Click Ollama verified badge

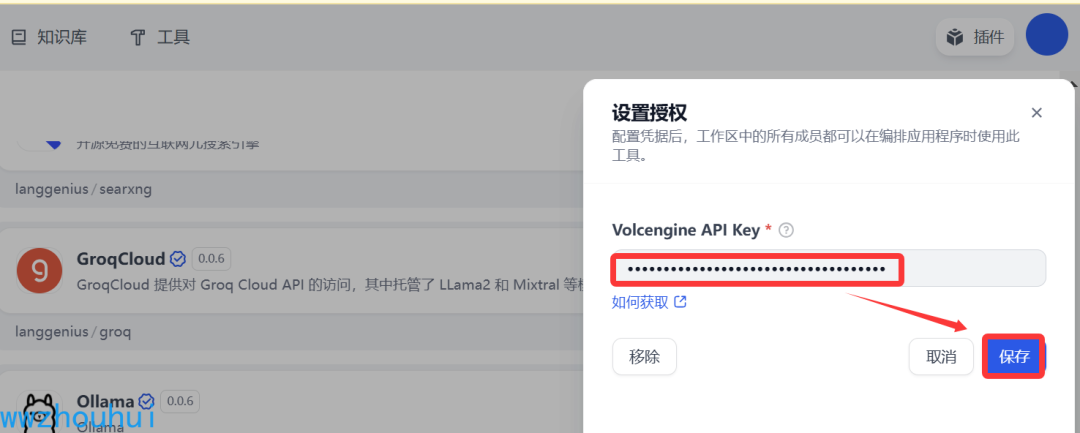coord(146,401)
